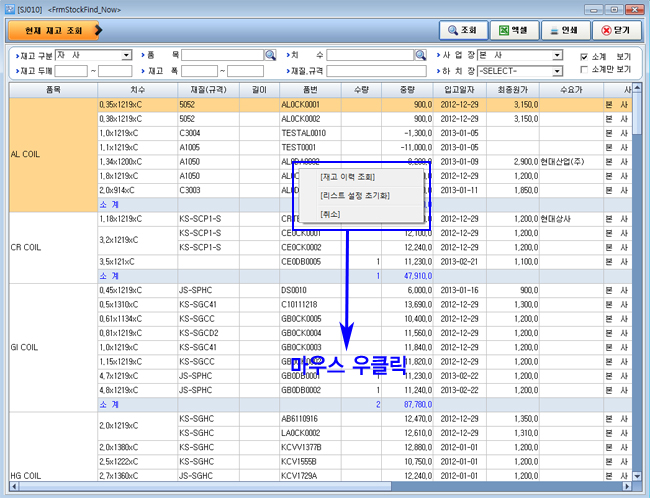Viewport: 650px width, 498px height.
Task: Close the form with the 닫기 button
Action: pos(617,30)
